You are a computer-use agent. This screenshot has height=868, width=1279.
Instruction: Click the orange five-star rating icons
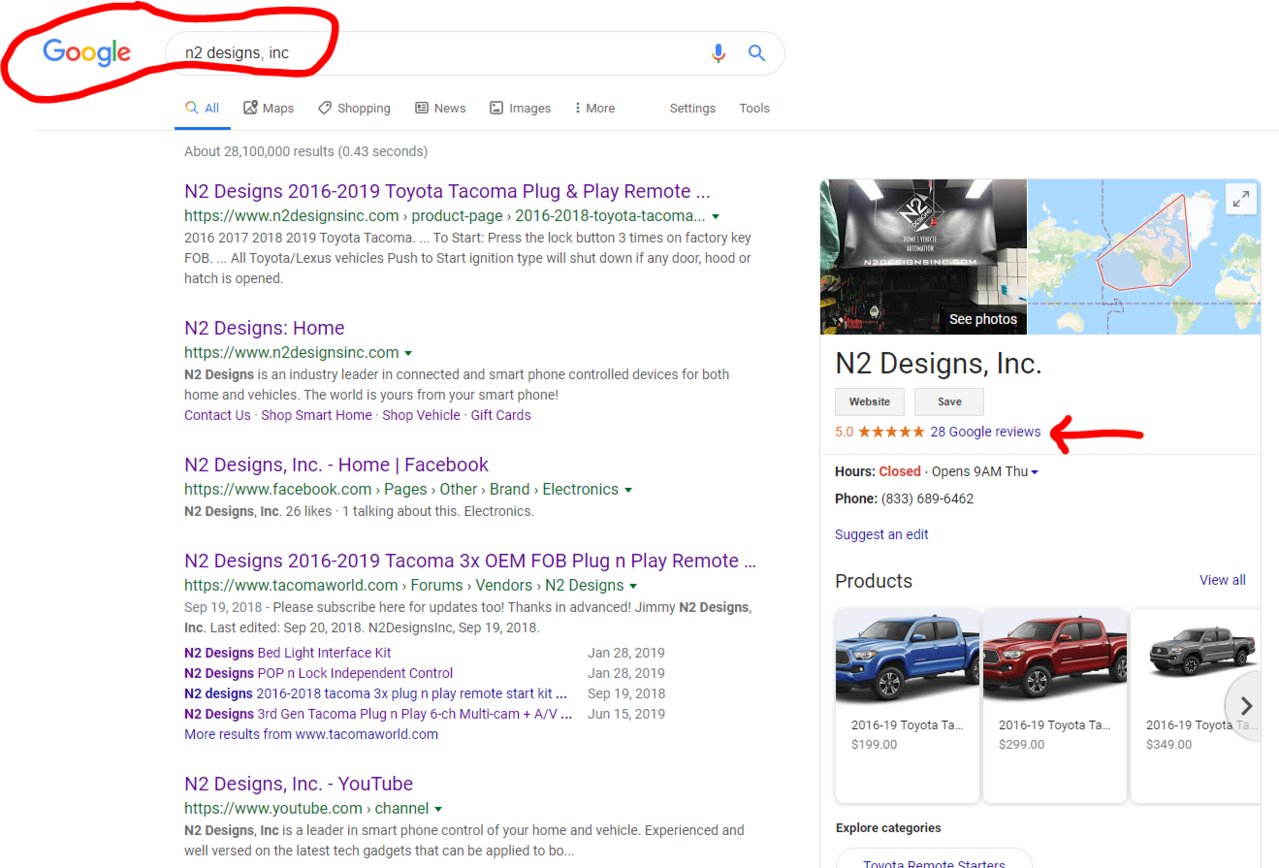click(891, 432)
